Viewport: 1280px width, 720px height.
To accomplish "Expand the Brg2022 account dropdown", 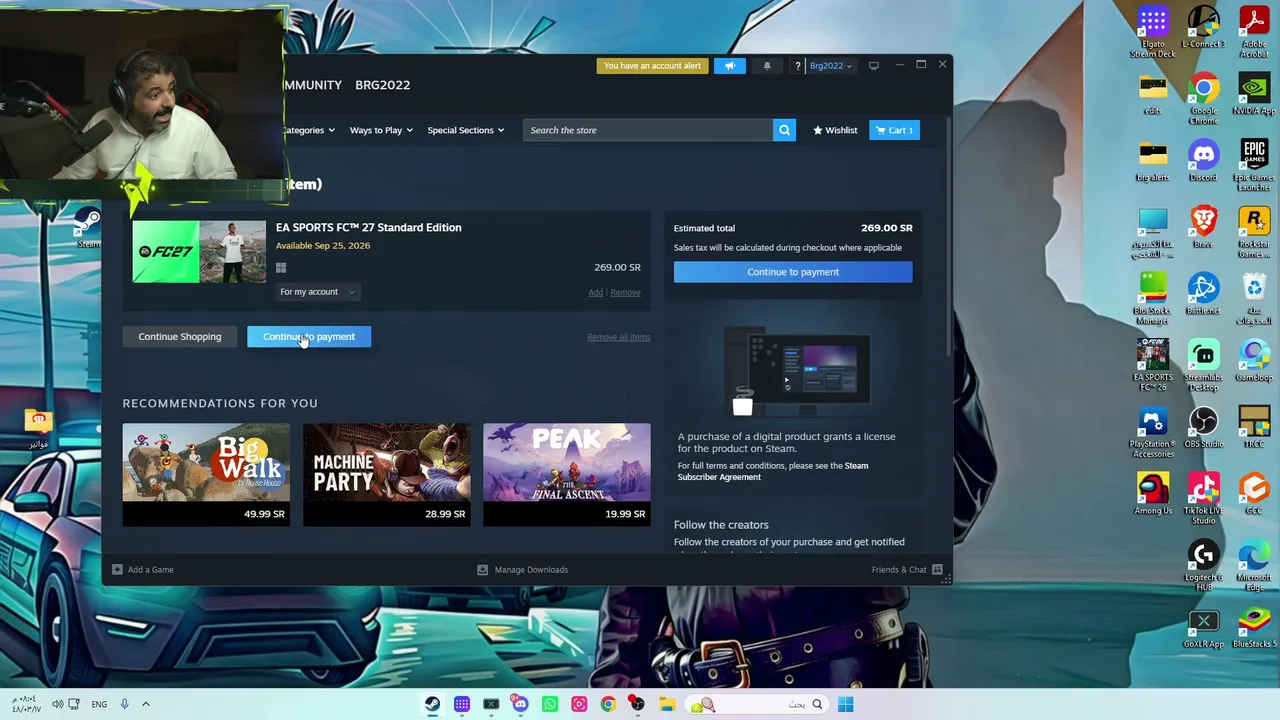I will point(830,66).
